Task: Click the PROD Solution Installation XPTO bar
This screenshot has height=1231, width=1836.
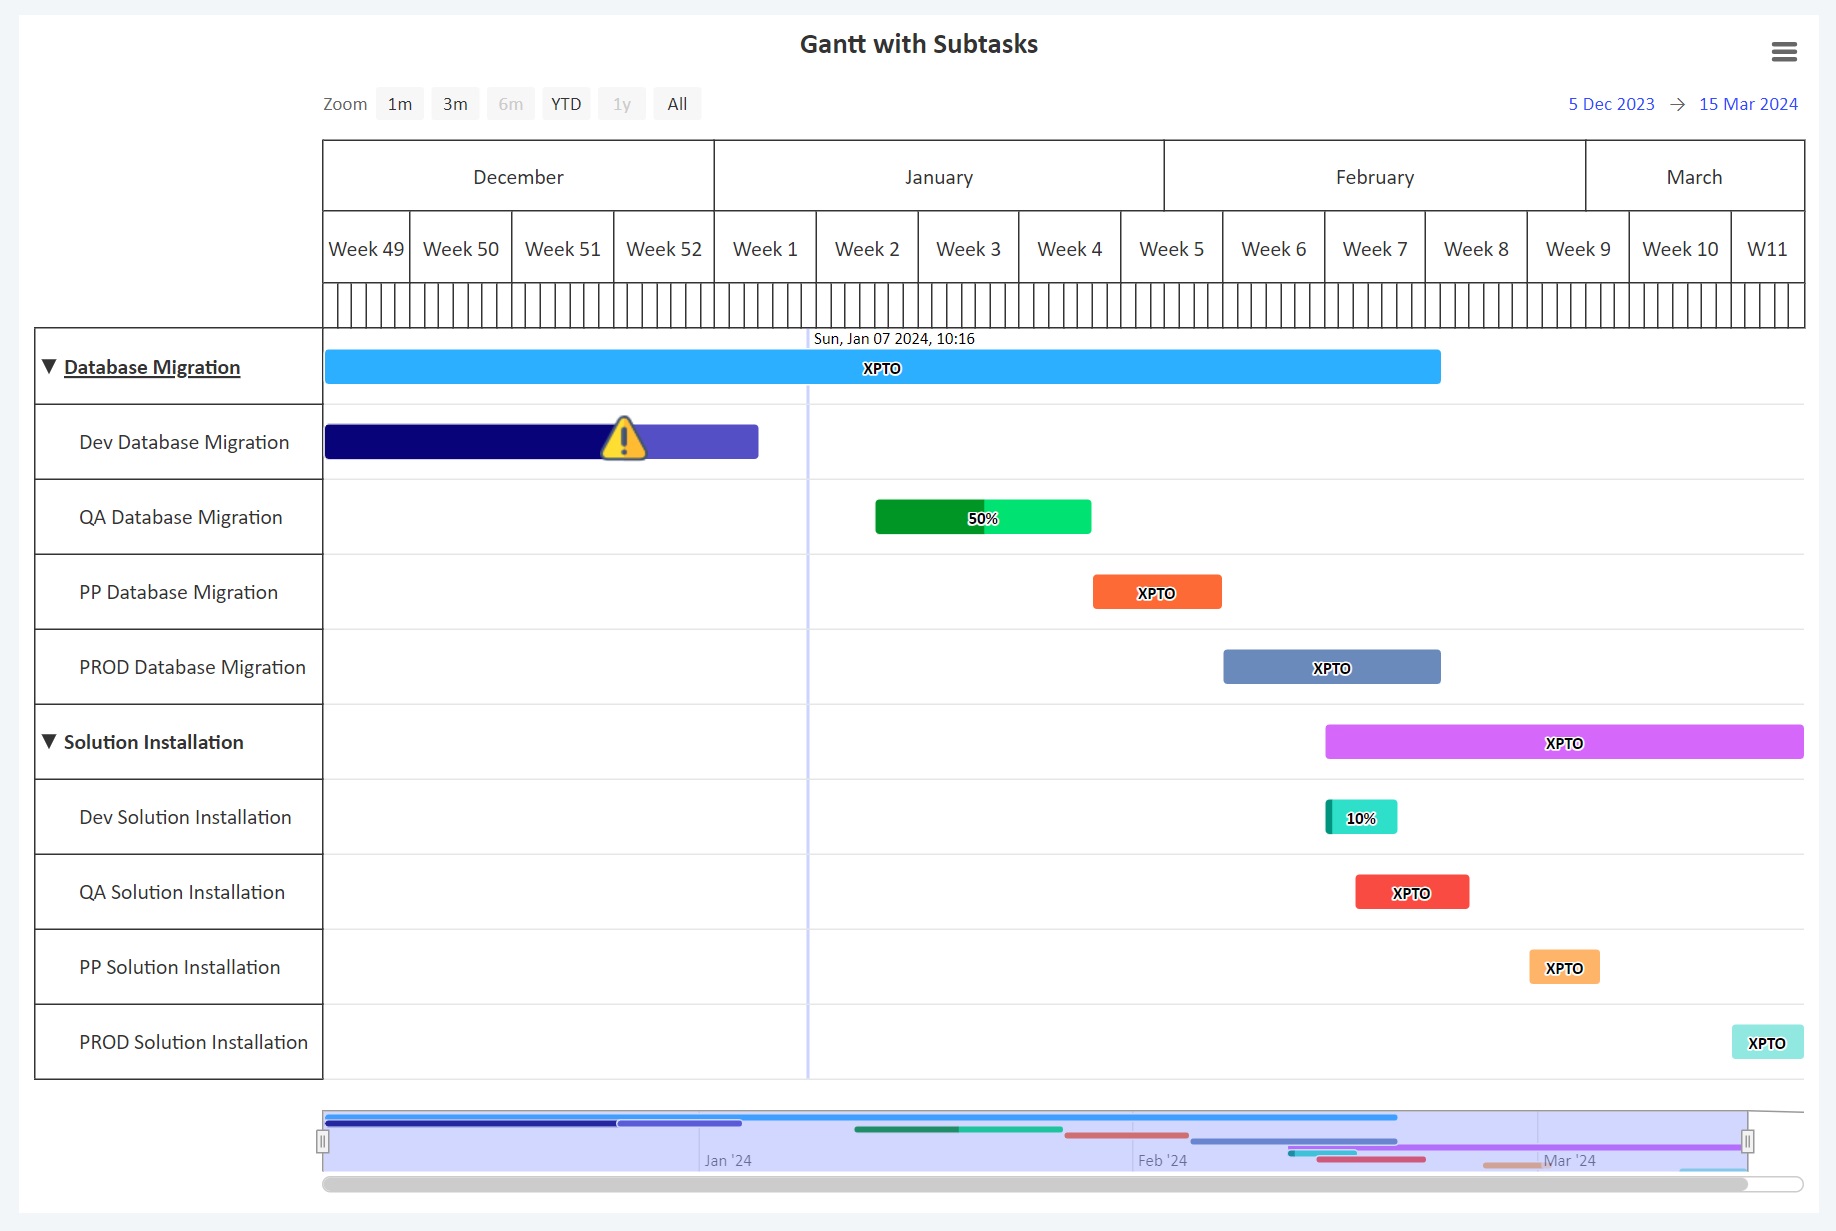Action: pyautogui.click(x=1766, y=1042)
